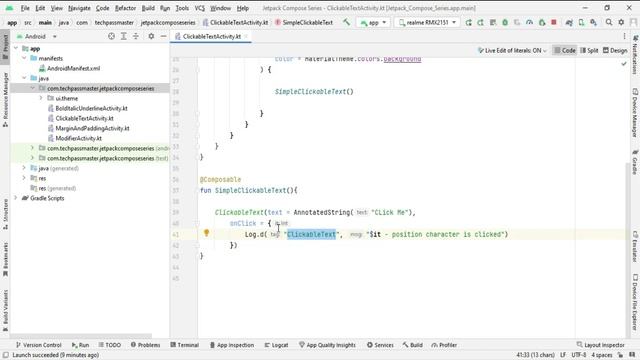Screen dimensions: 640x360
Task: Collapse the manifests folder
Action: coord(24,58)
